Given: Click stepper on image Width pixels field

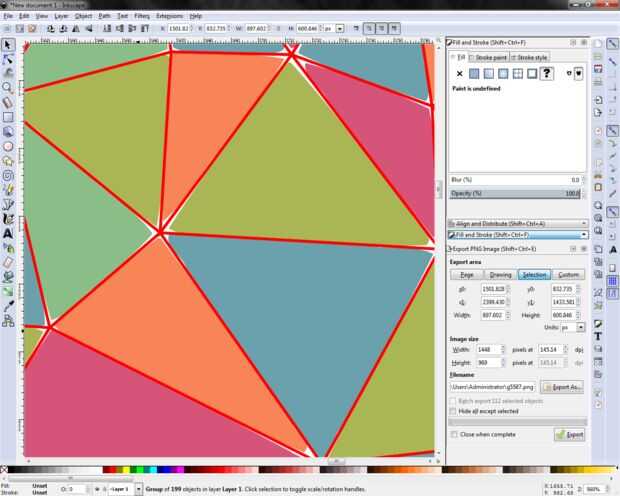Looking at the screenshot, I should coord(503,350).
